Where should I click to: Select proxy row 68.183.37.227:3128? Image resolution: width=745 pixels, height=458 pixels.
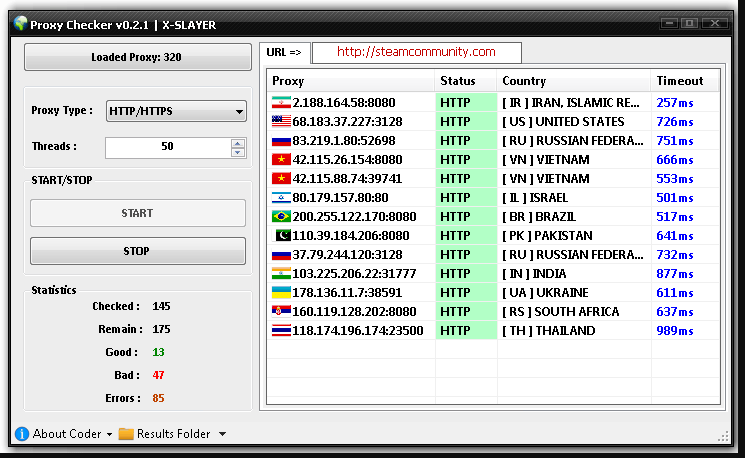coord(493,122)
